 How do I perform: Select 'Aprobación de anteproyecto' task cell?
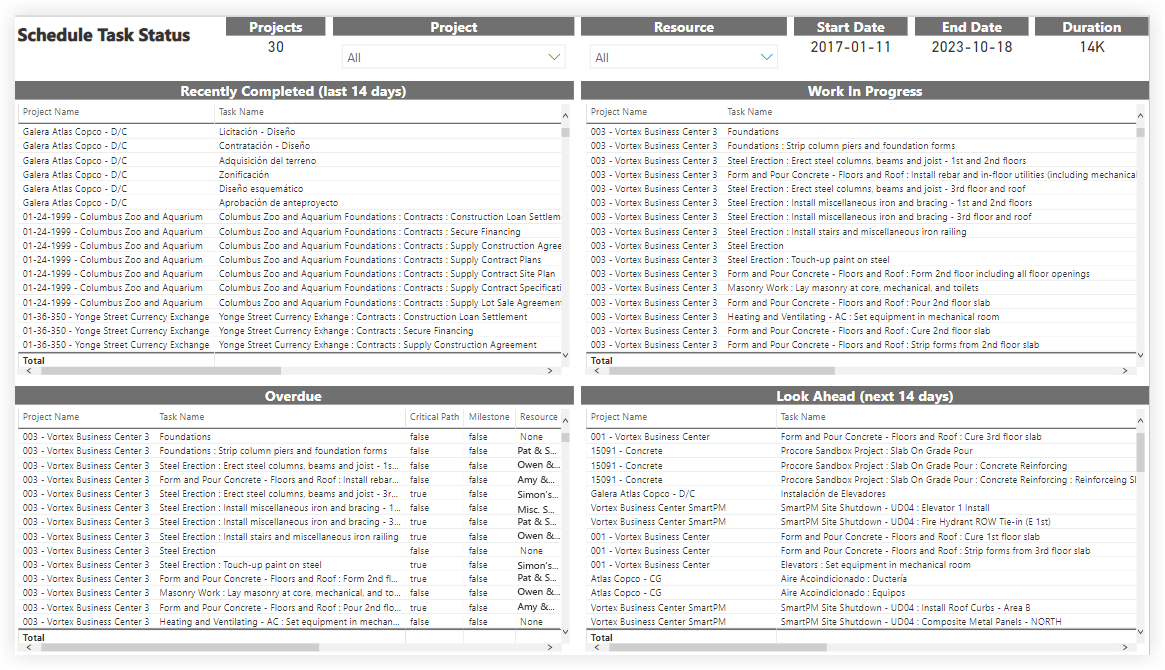278,203
